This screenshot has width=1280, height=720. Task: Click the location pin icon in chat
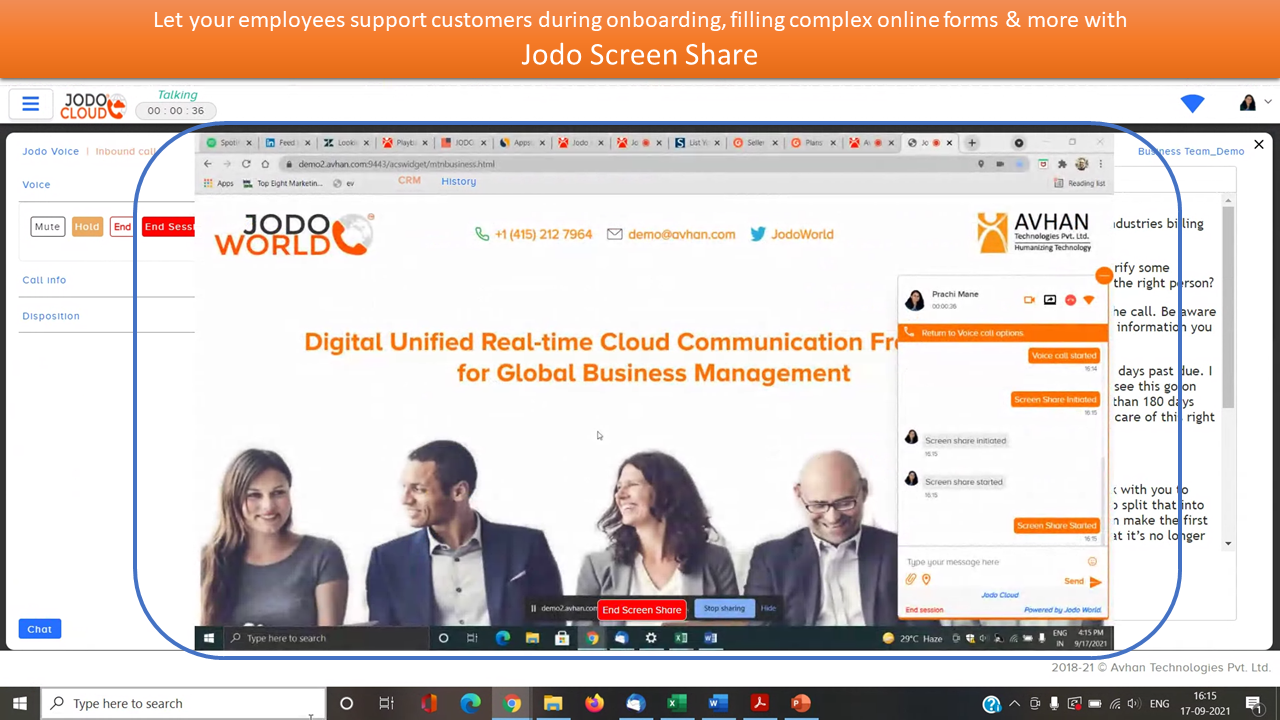926,580
